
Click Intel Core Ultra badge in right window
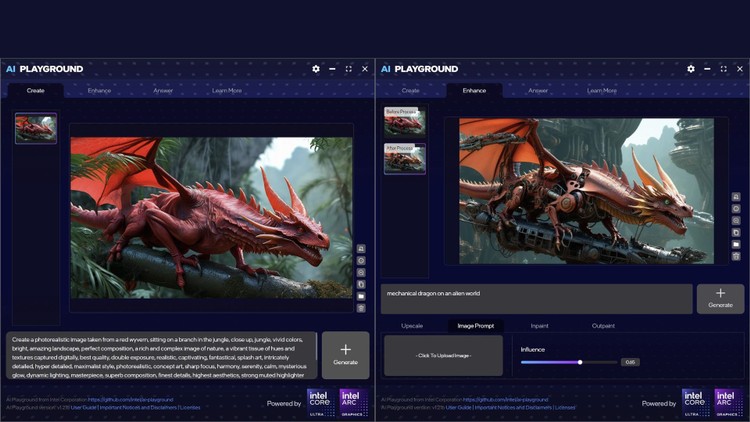696,402
